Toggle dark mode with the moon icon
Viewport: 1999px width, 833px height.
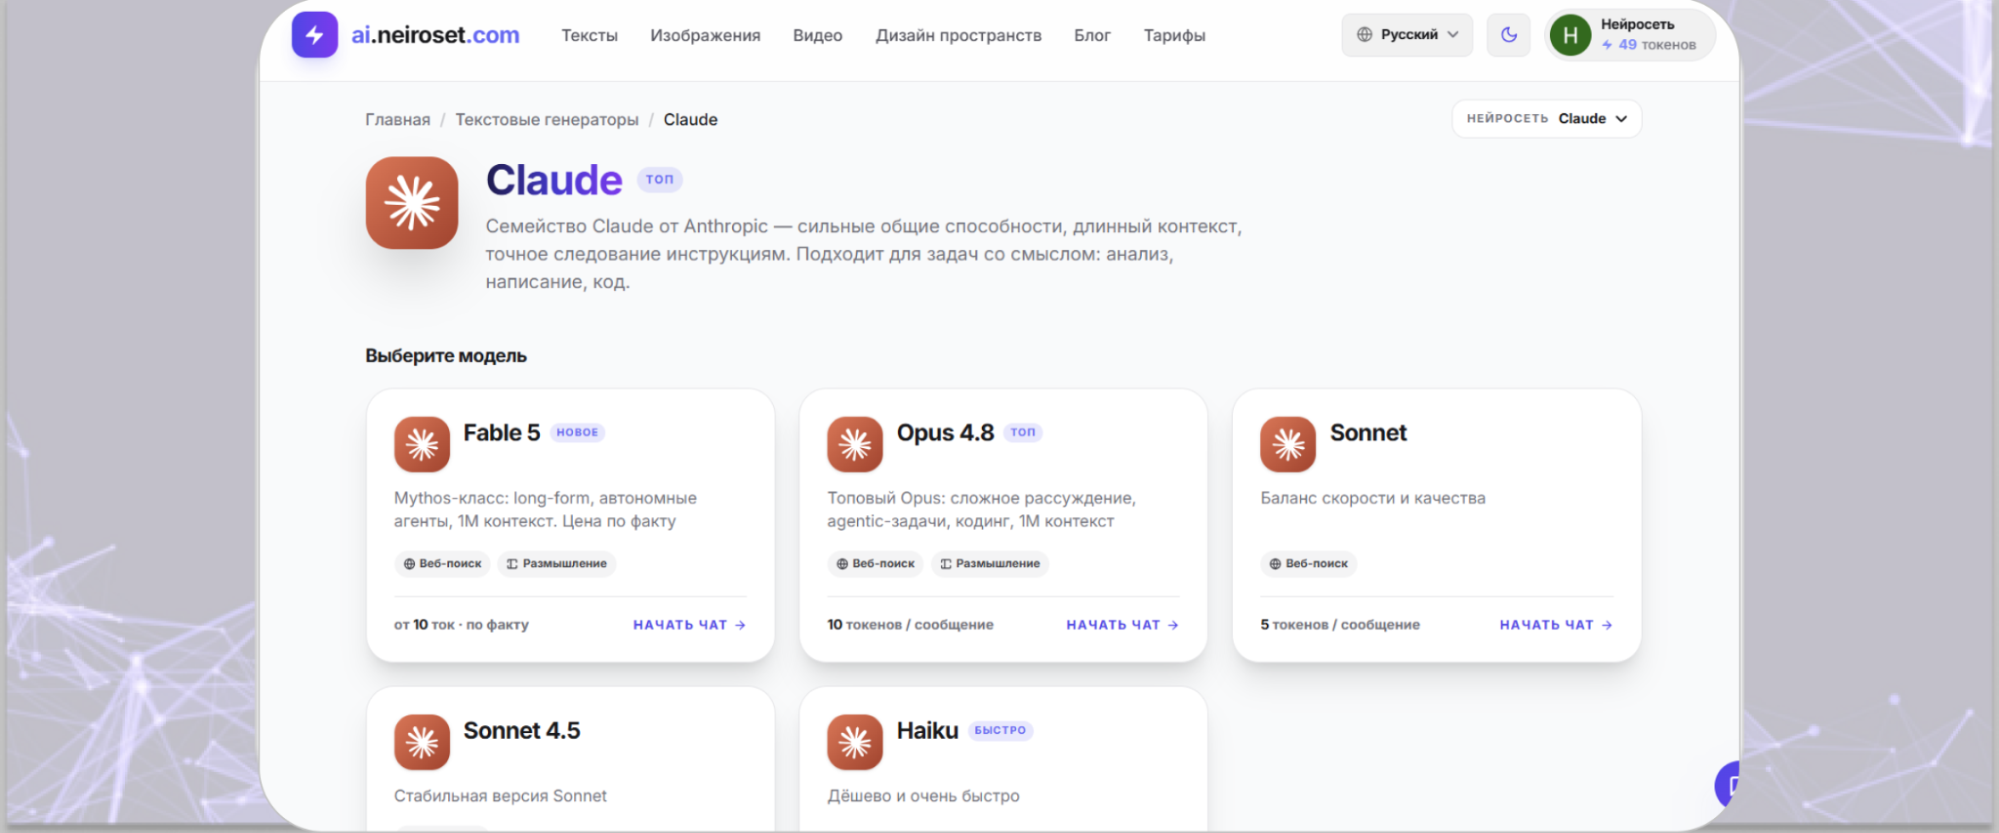pyautogui.click(x=1509, y=35)
